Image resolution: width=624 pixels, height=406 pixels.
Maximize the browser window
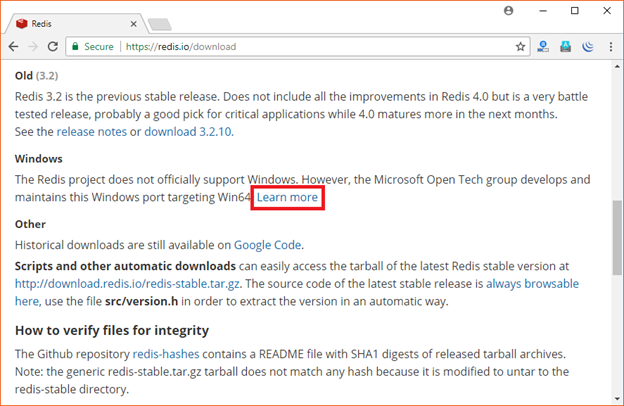(575, 11)
